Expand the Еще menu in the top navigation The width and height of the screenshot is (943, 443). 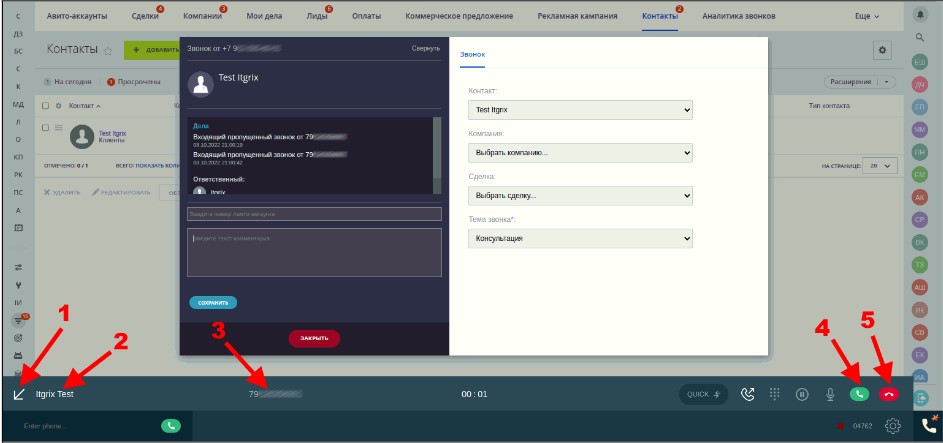[x=867, y=16]
